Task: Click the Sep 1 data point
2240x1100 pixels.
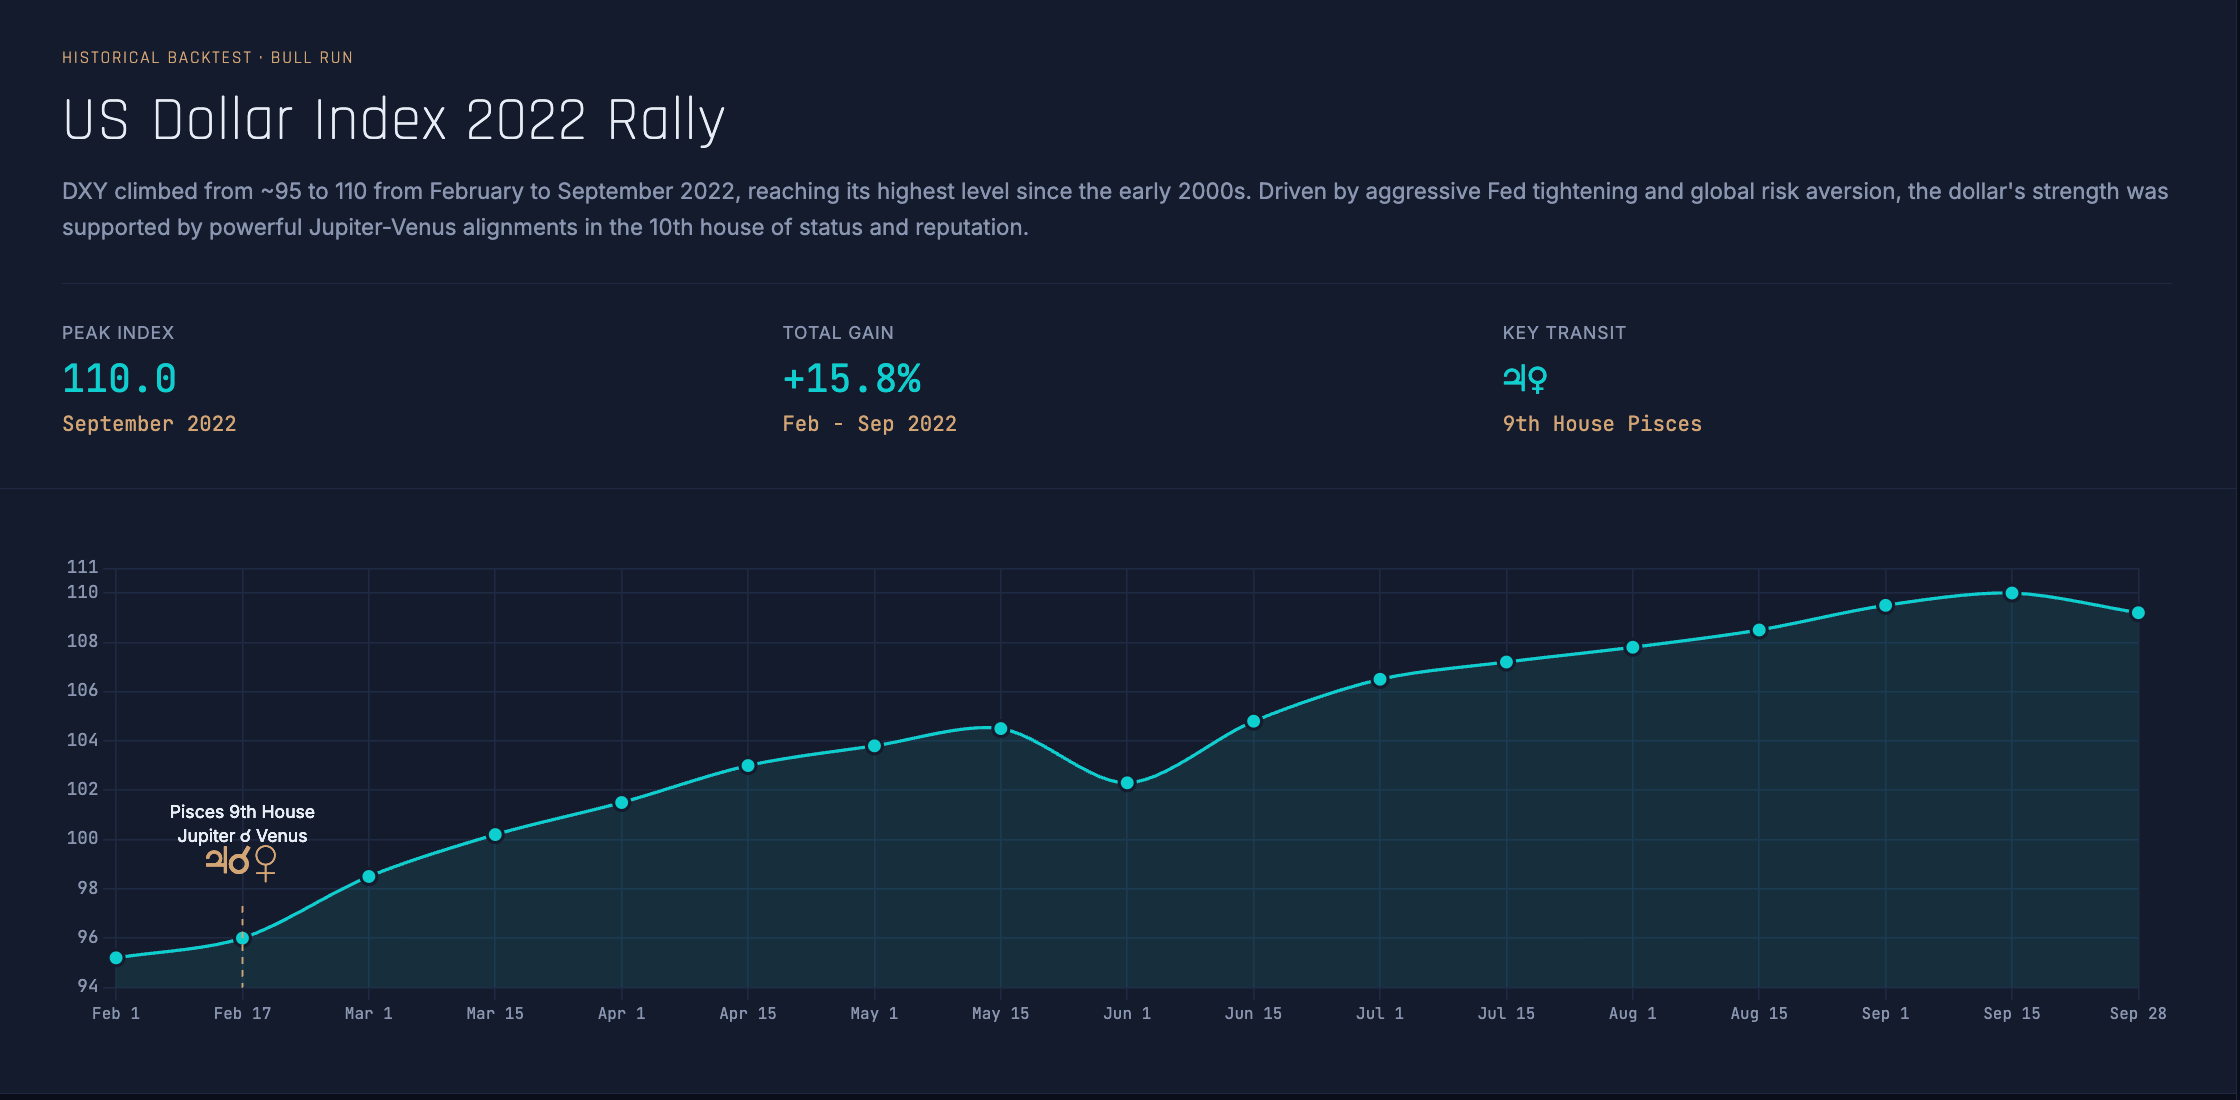Action: click(x=1886, y=606)
